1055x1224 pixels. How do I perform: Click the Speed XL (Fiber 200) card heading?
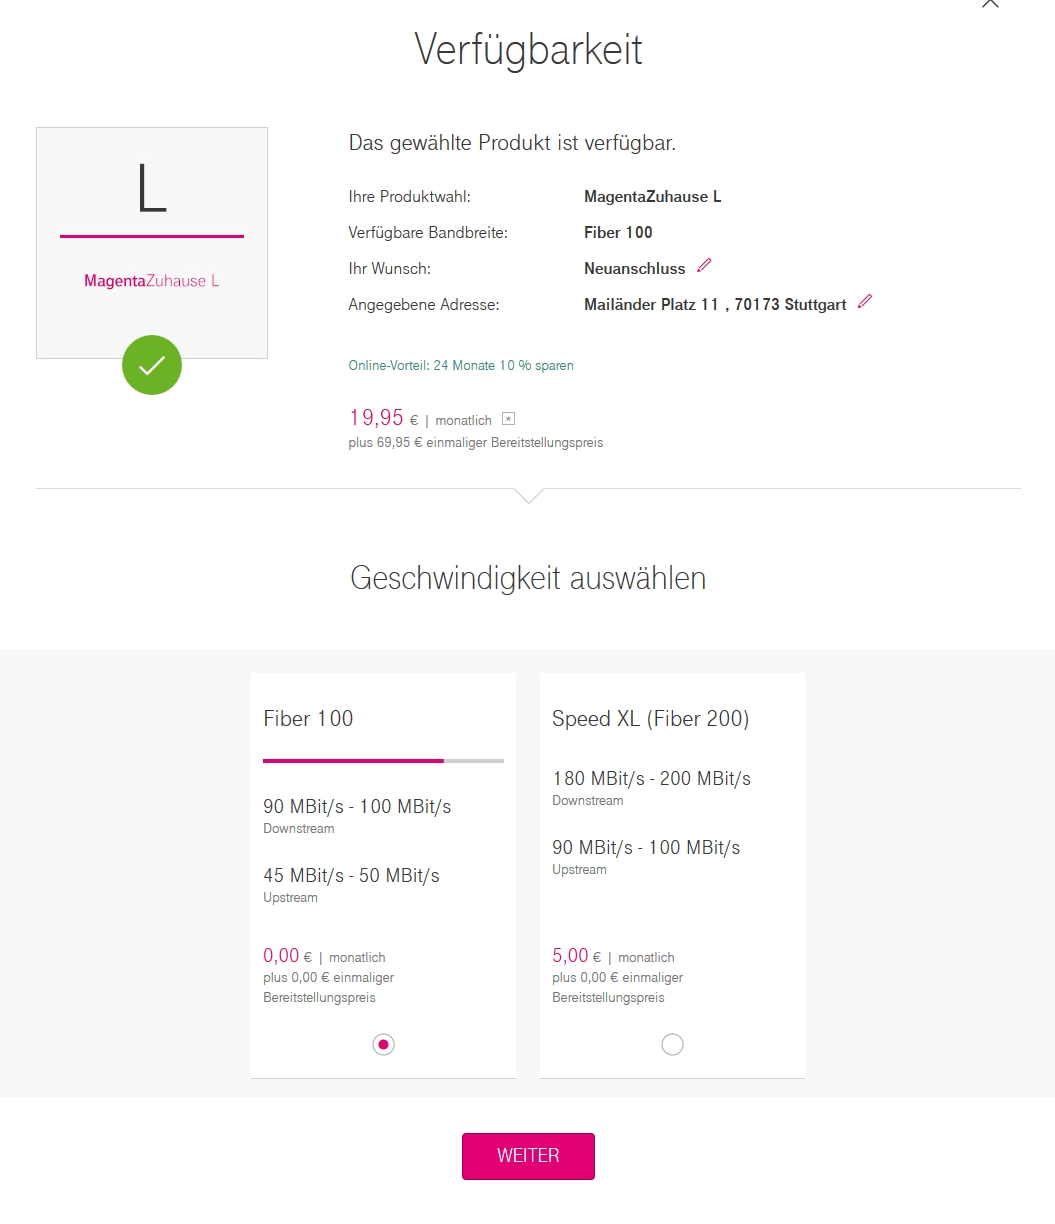pos(650,718)
